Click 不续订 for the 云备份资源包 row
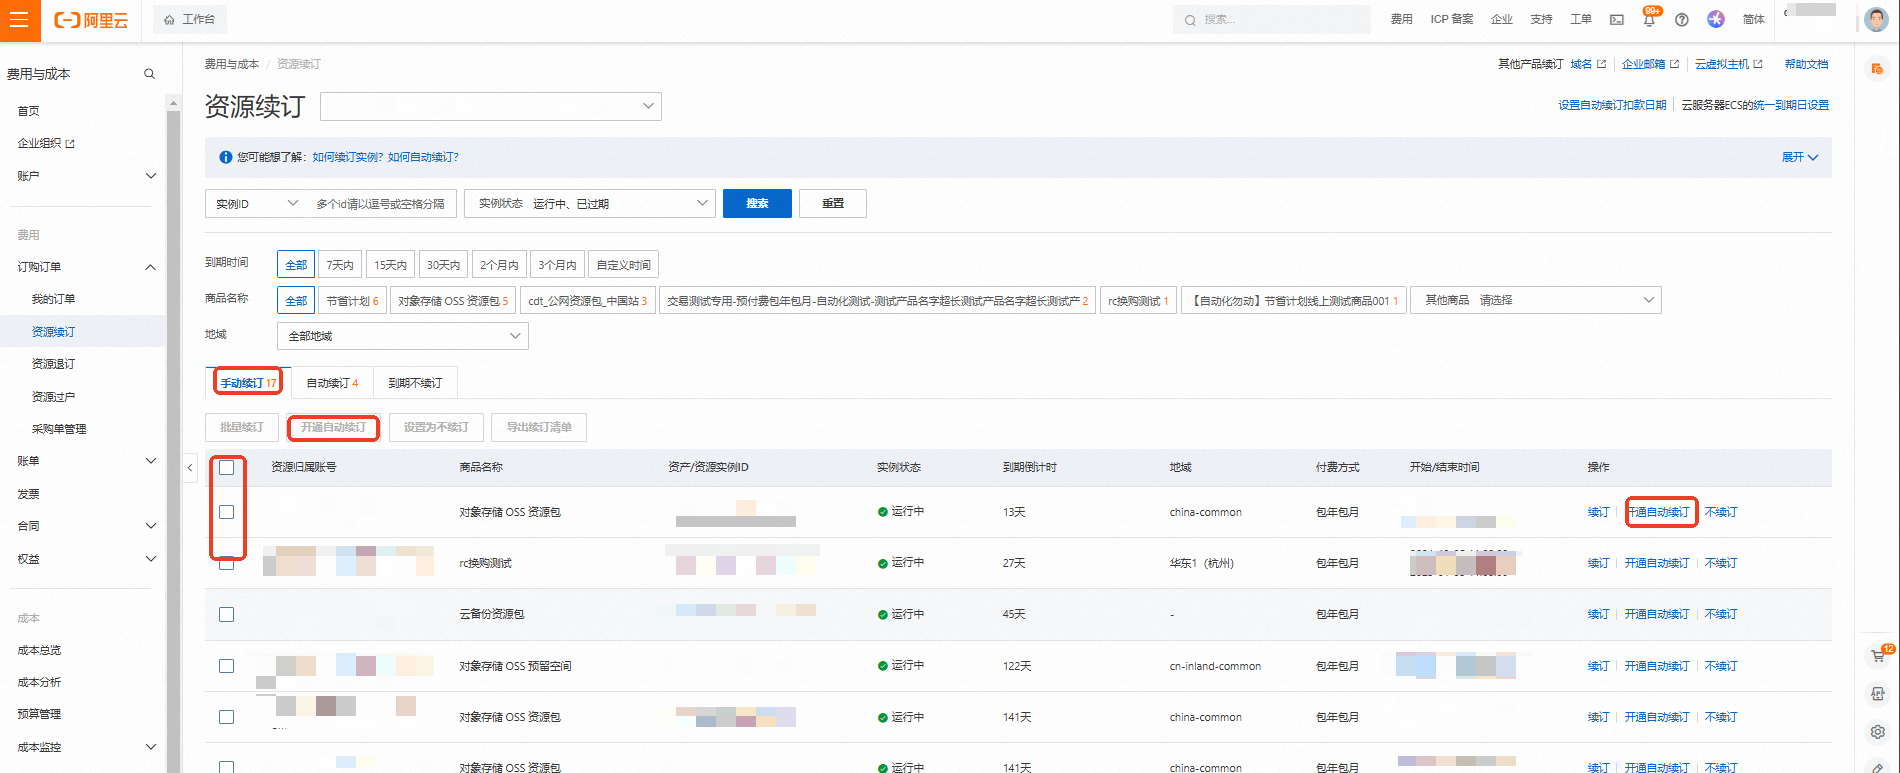 (x=1721, y=614)
